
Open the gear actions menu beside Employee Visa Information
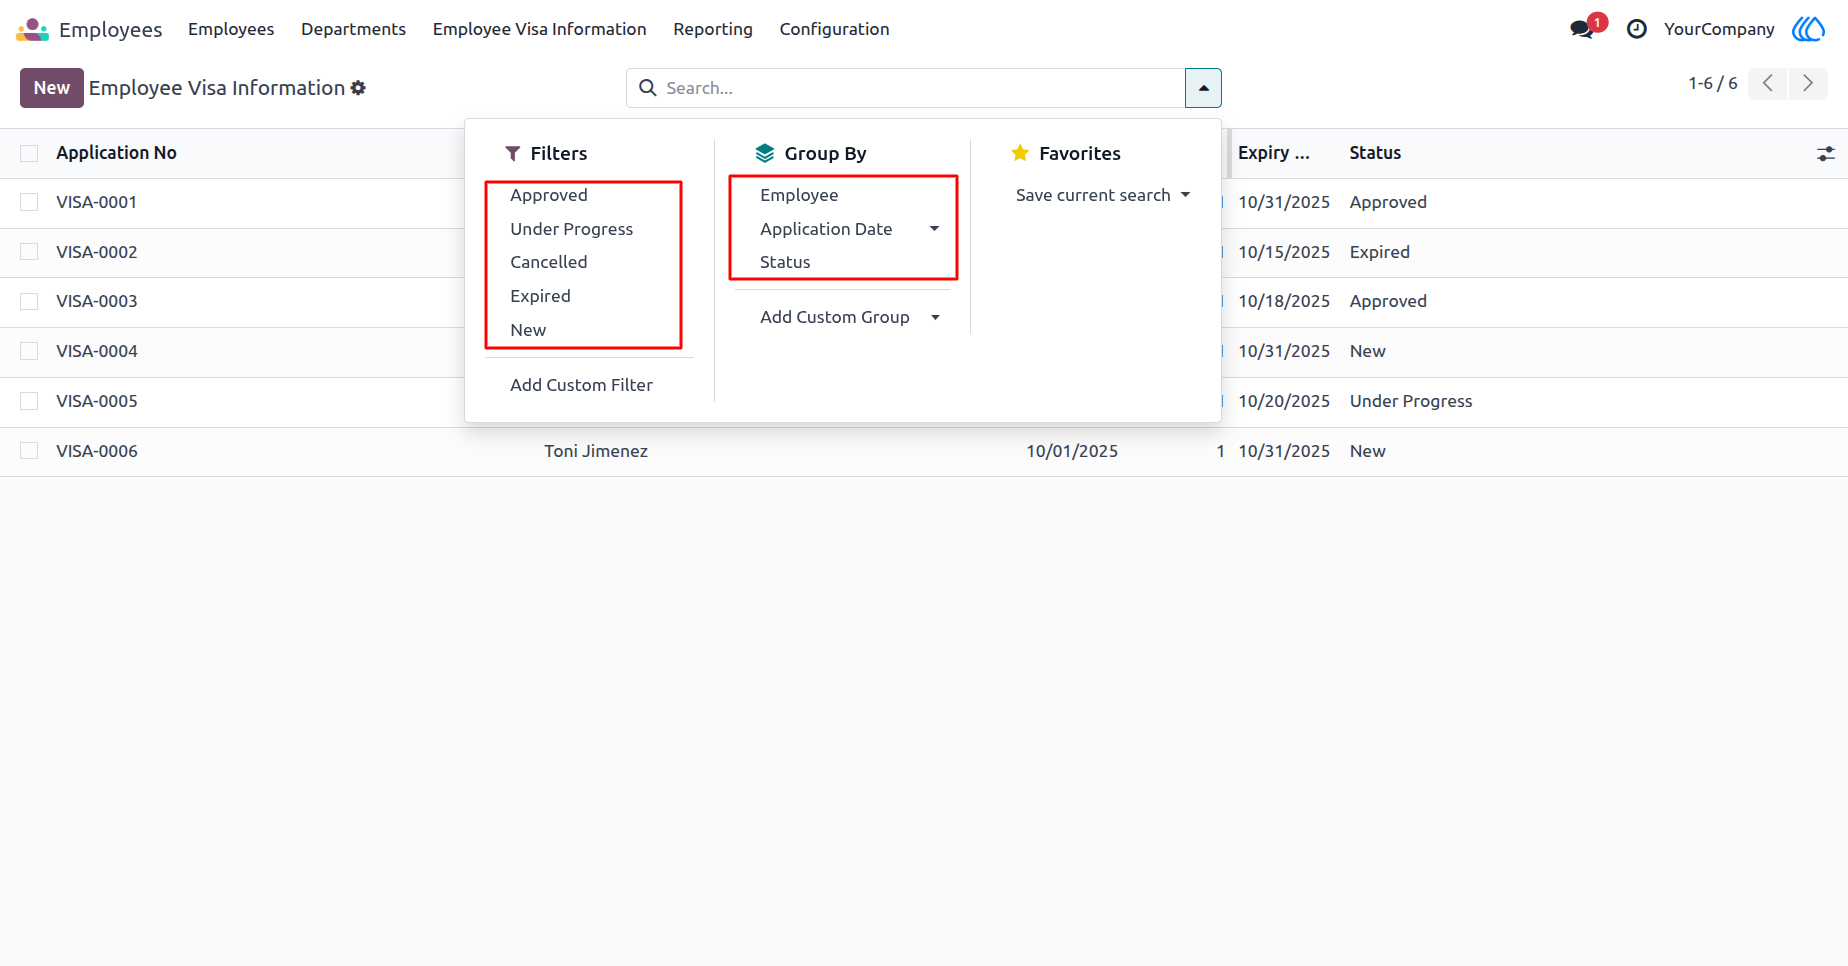tap(358, 88)
